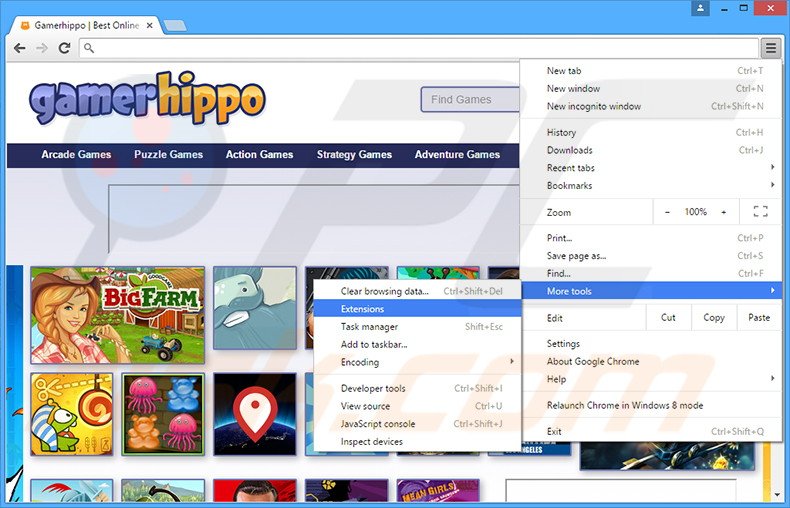The image size is (790, 508).
Task: Open Task manager from the submenu
Action: pos(417,327)
